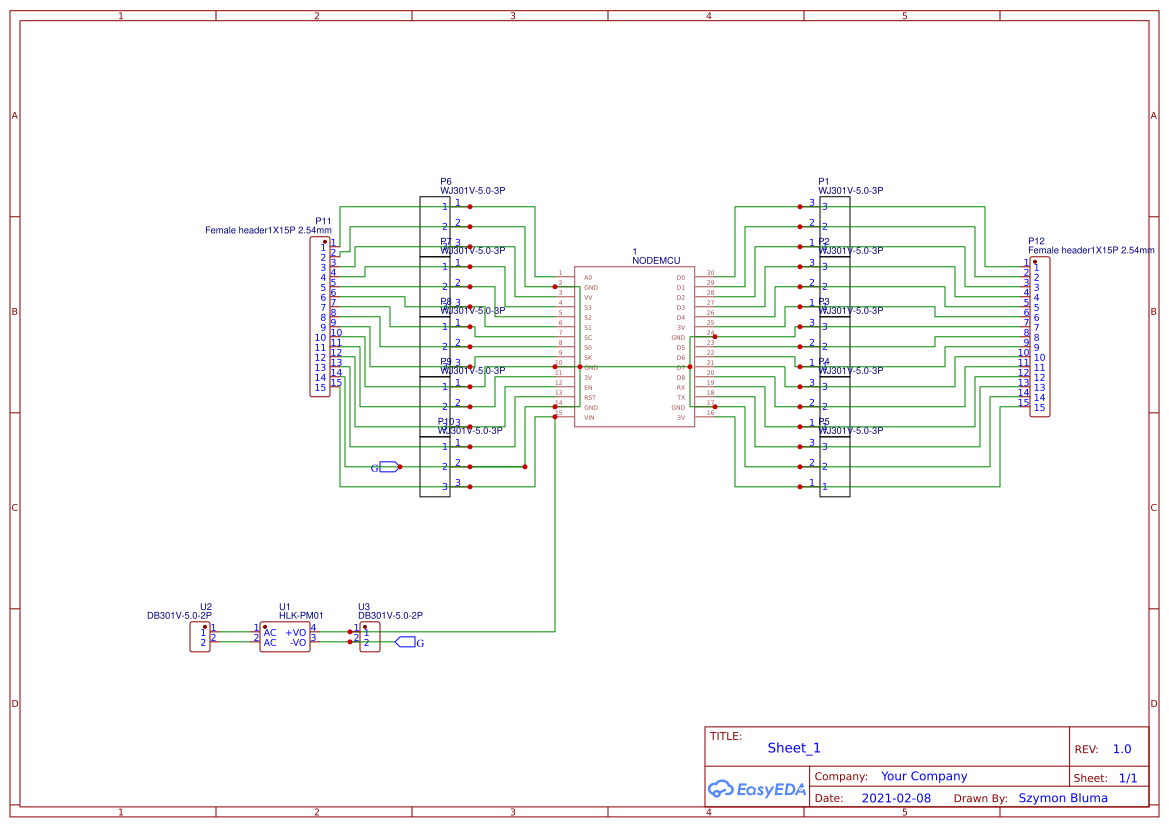This screenshot has height=827, width=1169.
Task: Select the U2 two-pin terminal symbol
Action: pyautogui.click(x=200, y=638)
